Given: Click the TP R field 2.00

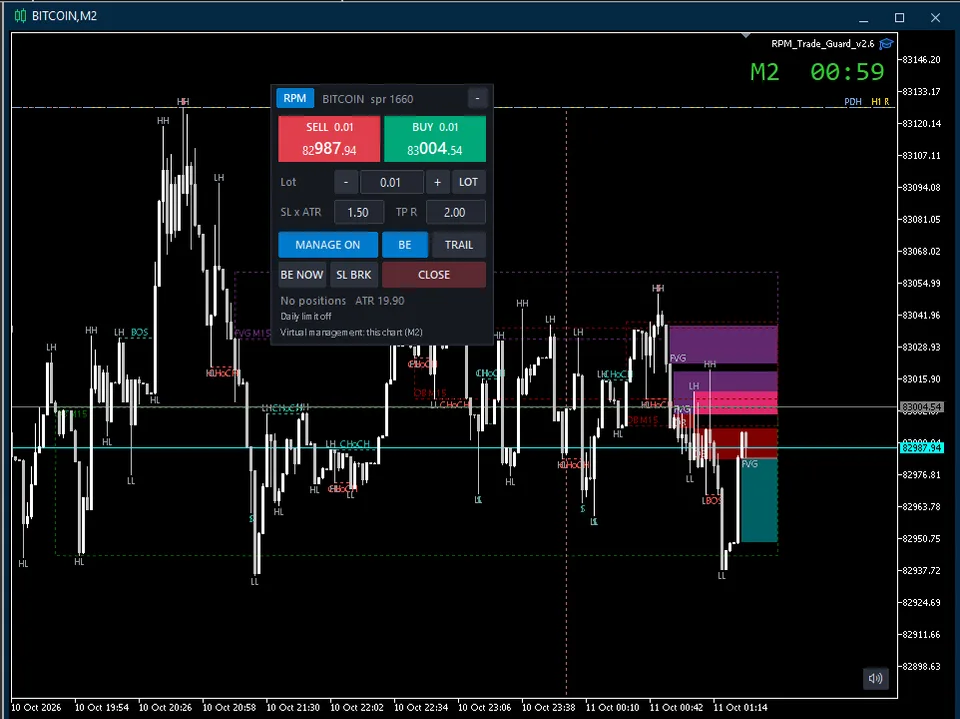Looking at the screenshot, I should (x=455, y=213).
